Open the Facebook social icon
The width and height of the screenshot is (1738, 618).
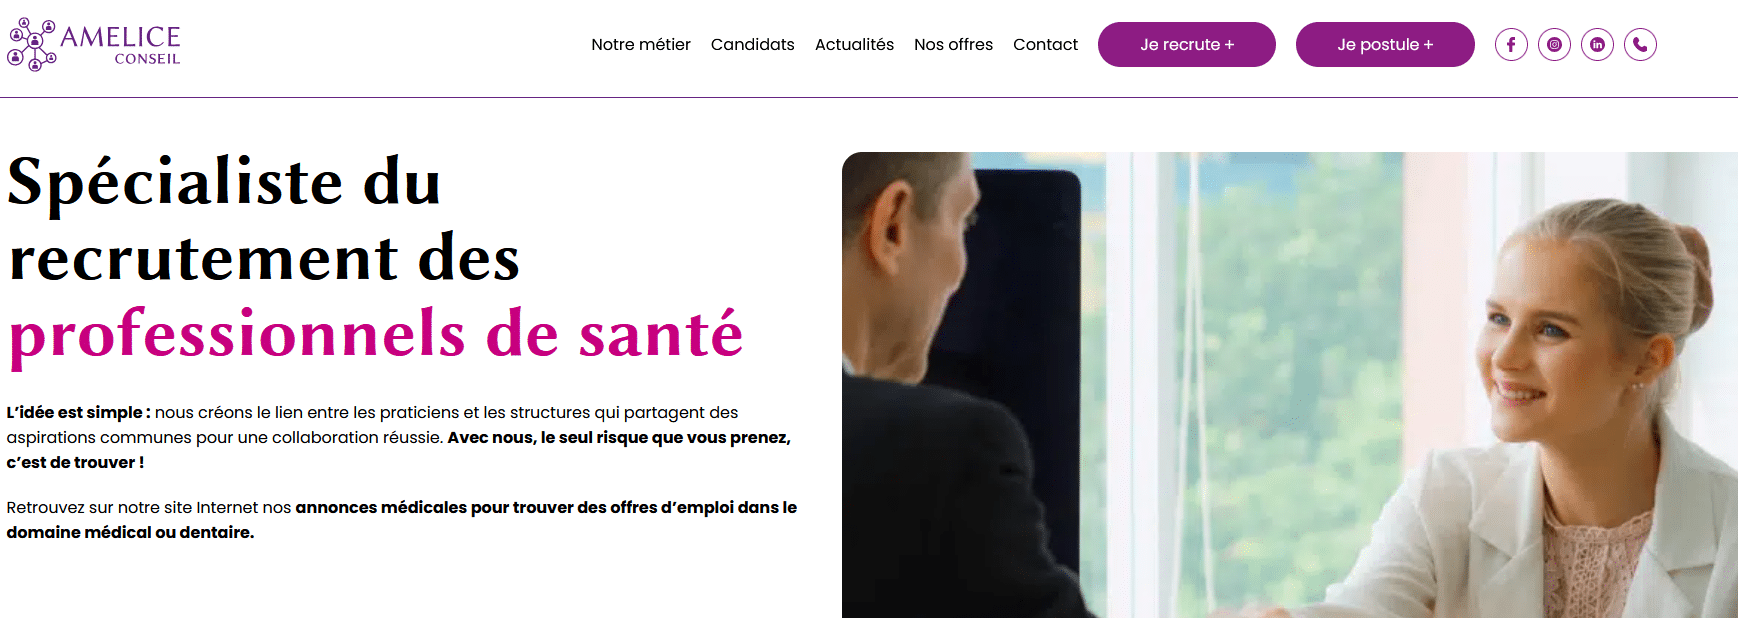tap(1511, 45)
